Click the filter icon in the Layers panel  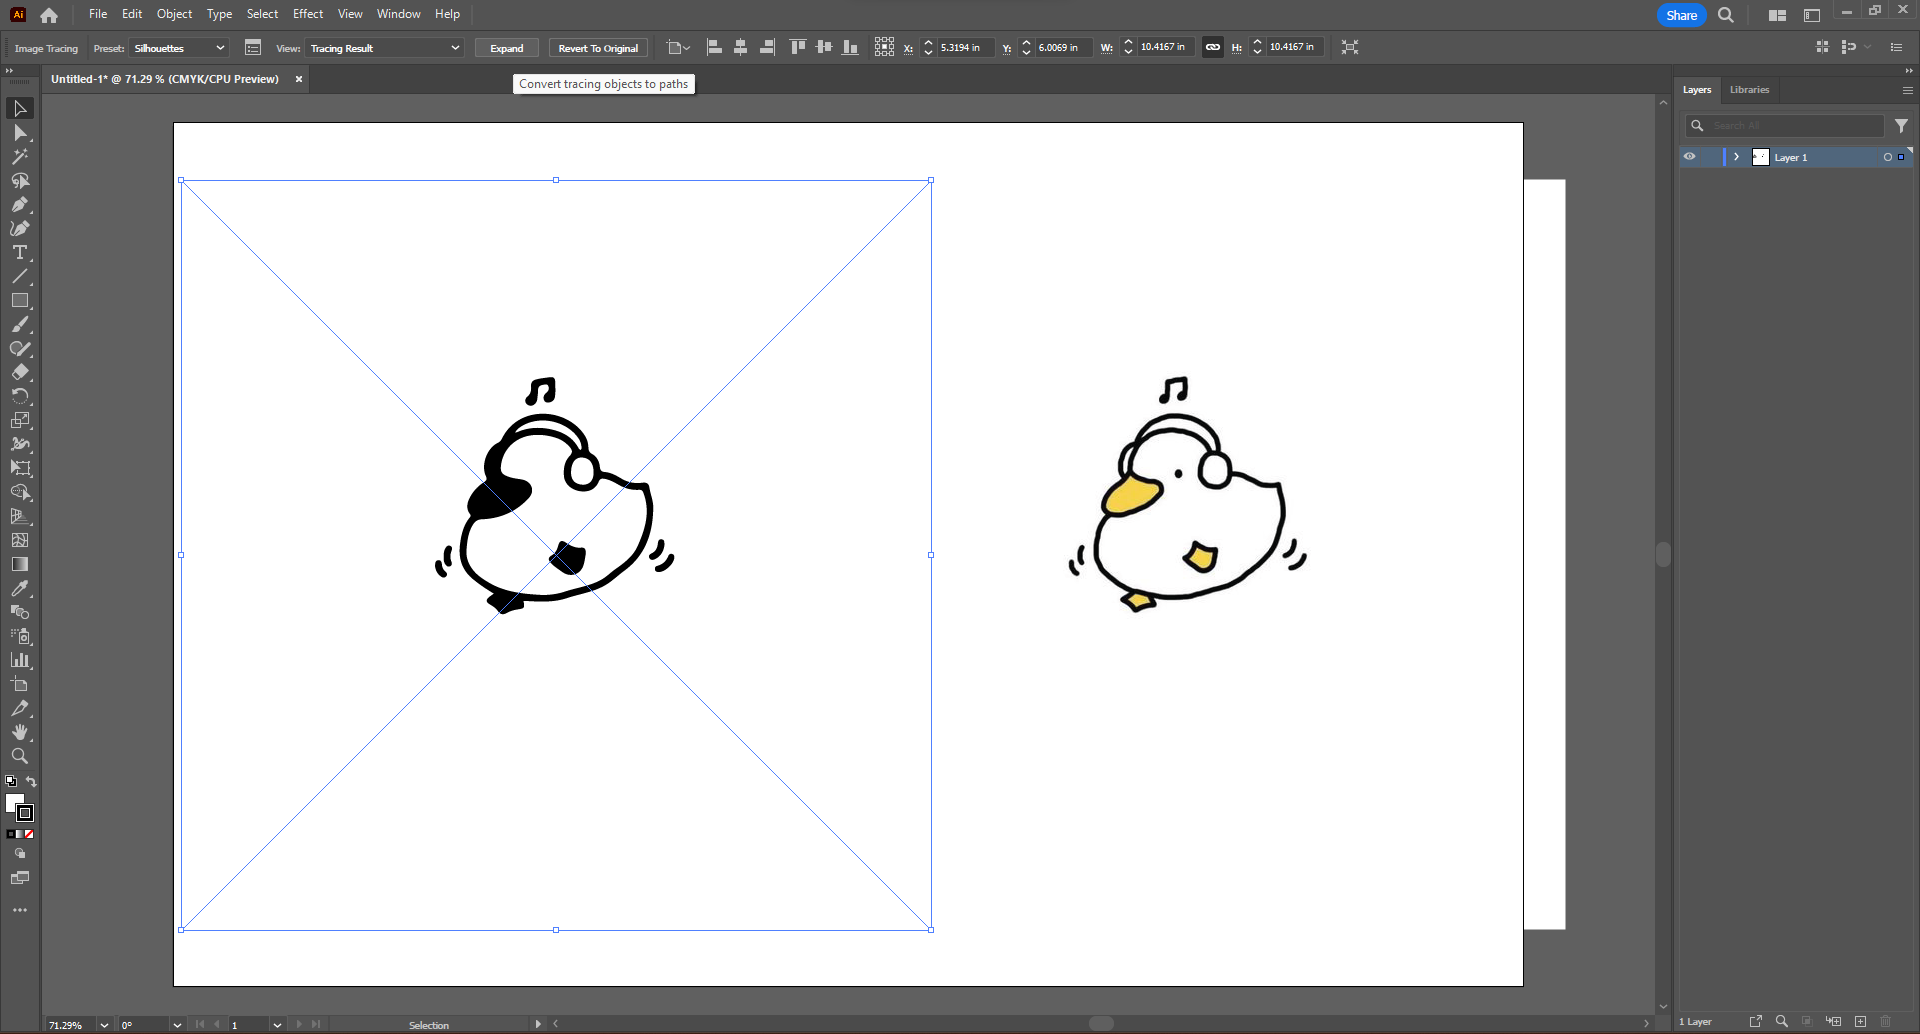click(1902, 125)
